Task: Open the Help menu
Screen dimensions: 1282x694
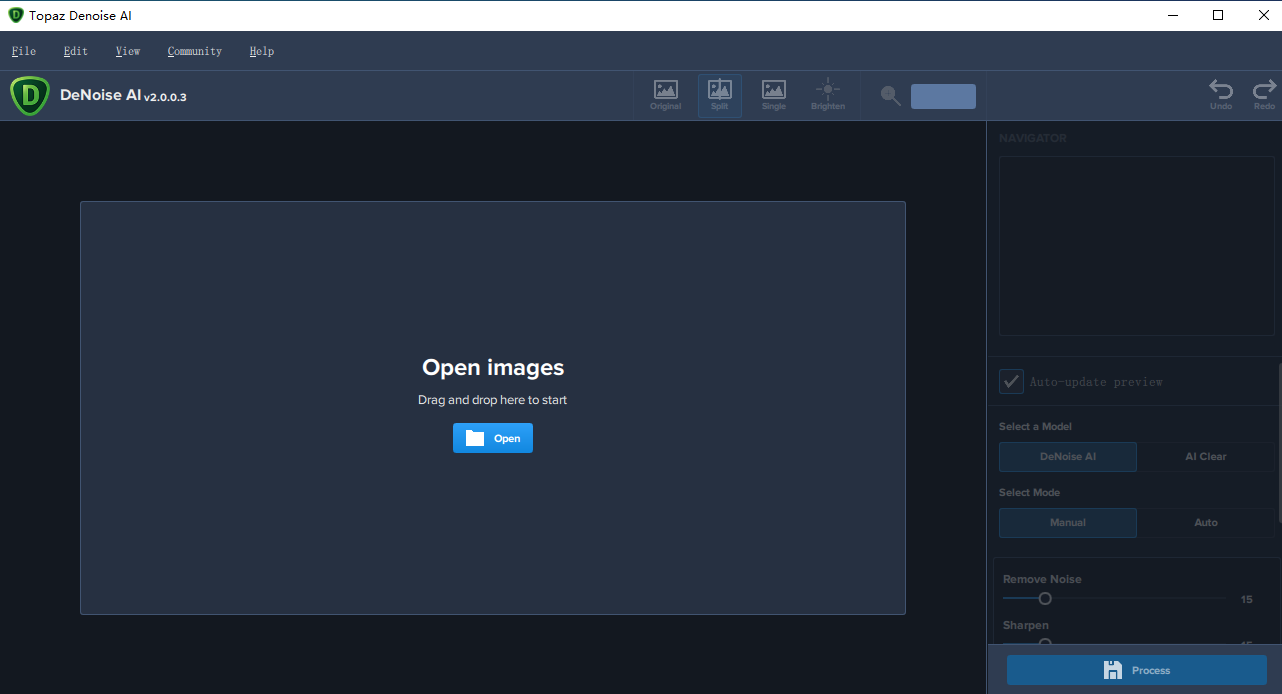Action: click(262, 51)
